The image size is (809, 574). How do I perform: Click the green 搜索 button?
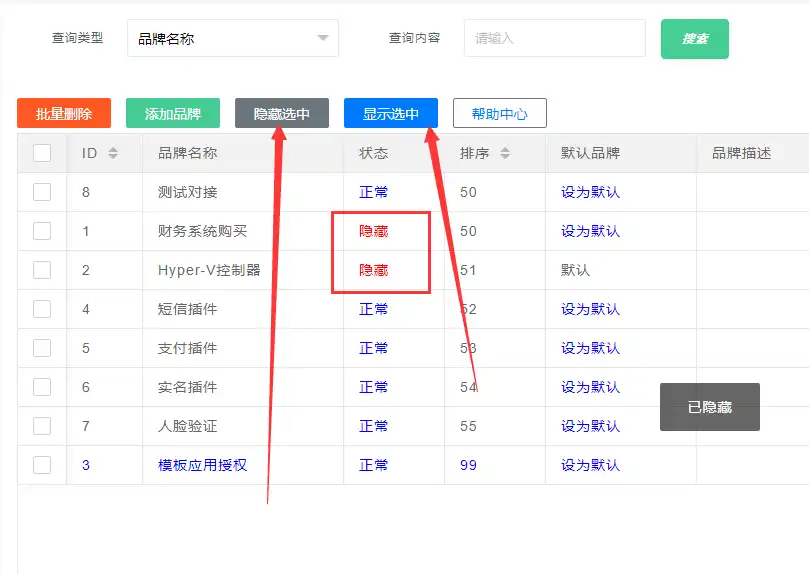tap(694, 39)
